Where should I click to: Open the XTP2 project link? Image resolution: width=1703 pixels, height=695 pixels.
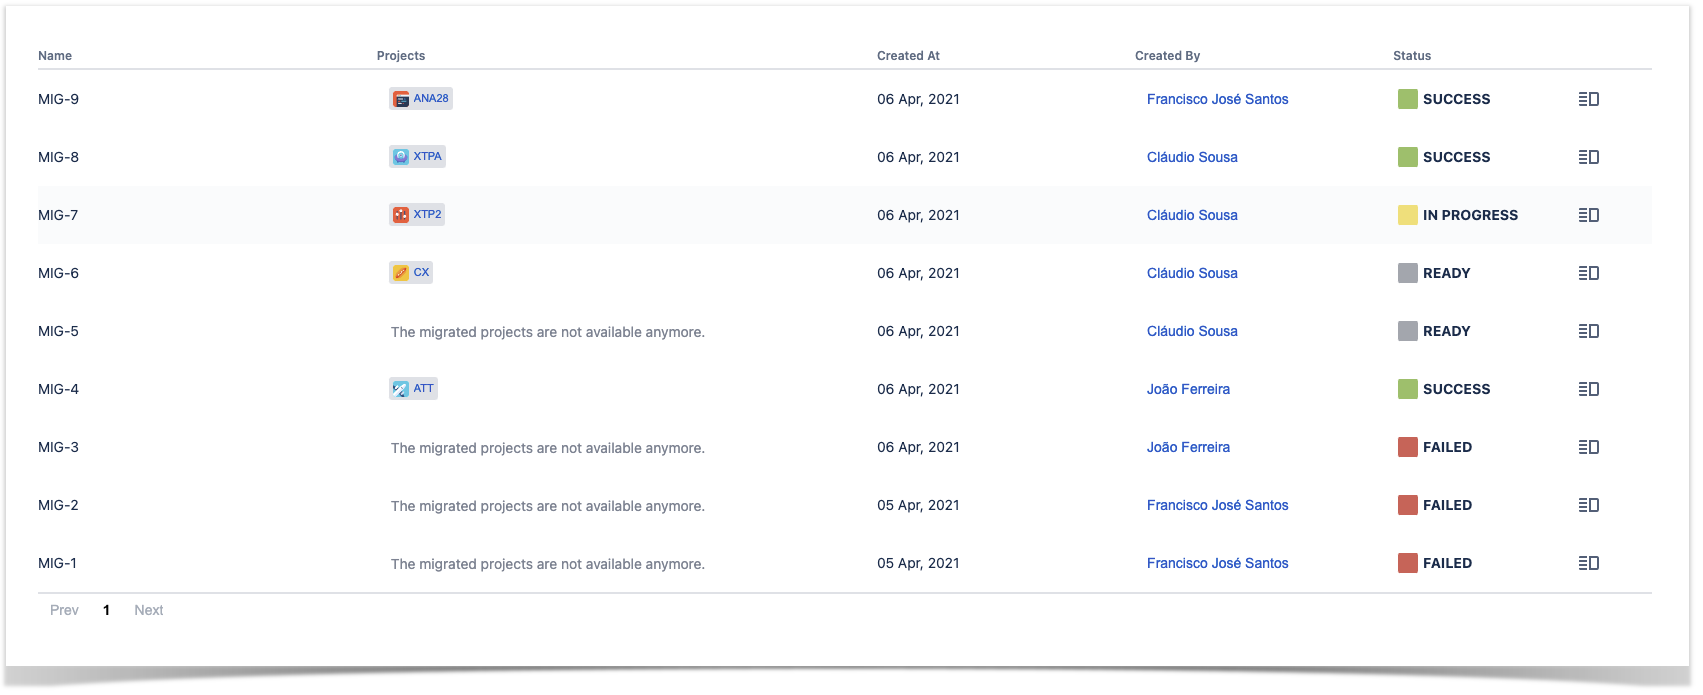427,214
